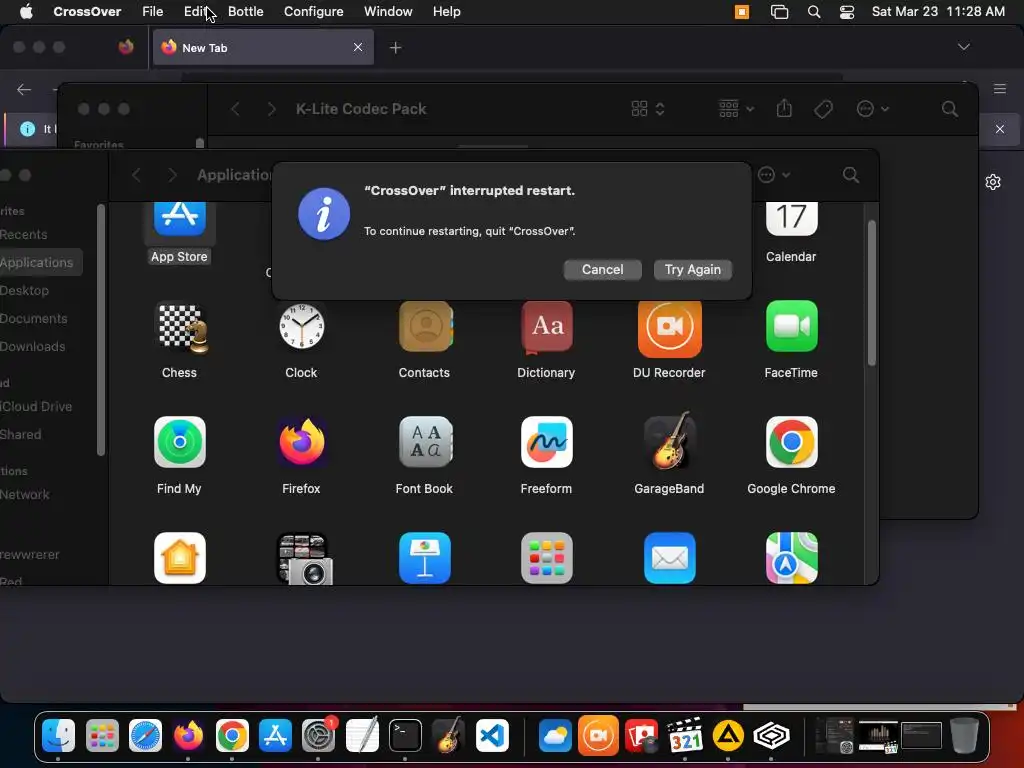Click the Tags icon in K-Lite window
Screen dimensions: 1024x768
click(824, 109)
